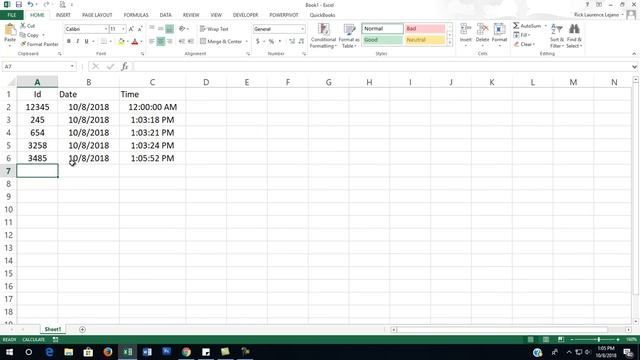This screenshot has width=640, height=360.
Task: Open the FILE tab
Action: tap(12, 15)
